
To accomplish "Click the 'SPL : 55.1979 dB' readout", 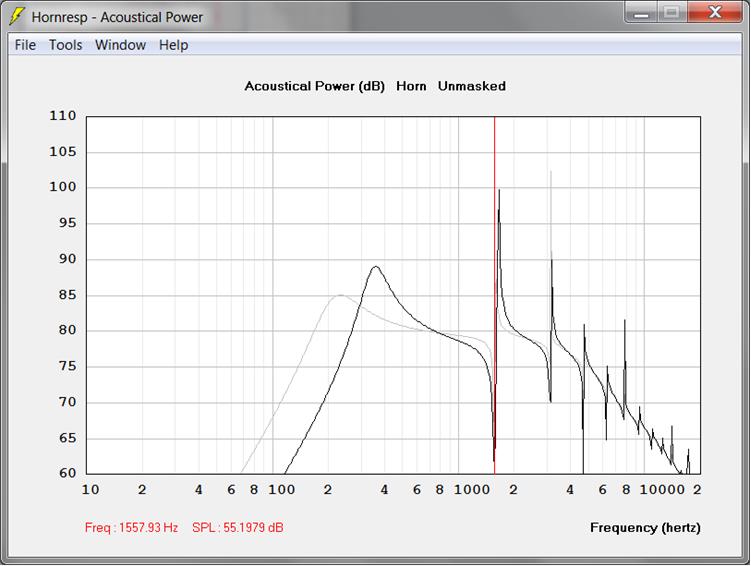I will [238, 528].
